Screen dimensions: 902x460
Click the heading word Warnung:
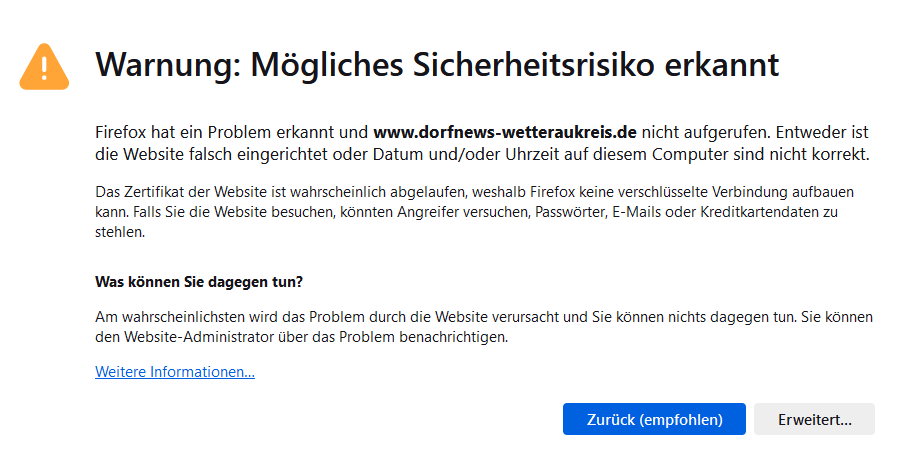tap(169, 66)
